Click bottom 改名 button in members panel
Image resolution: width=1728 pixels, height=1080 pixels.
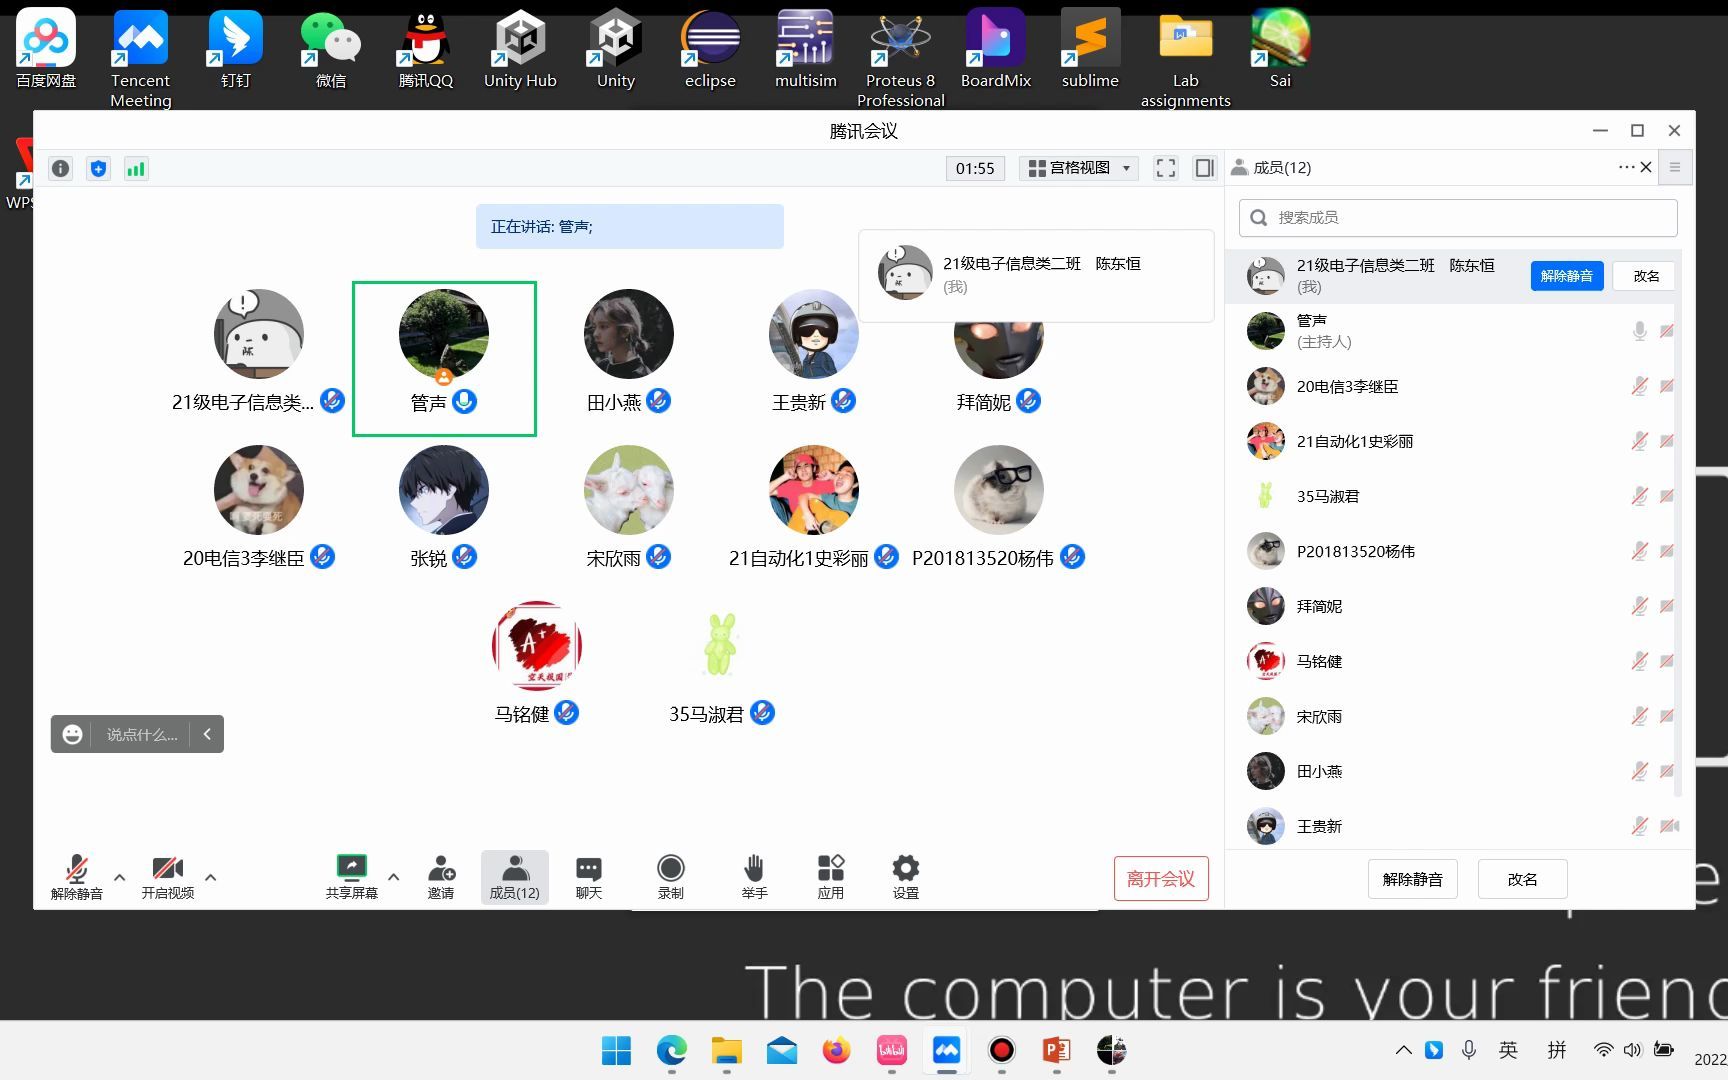(x=1522, y=879)
